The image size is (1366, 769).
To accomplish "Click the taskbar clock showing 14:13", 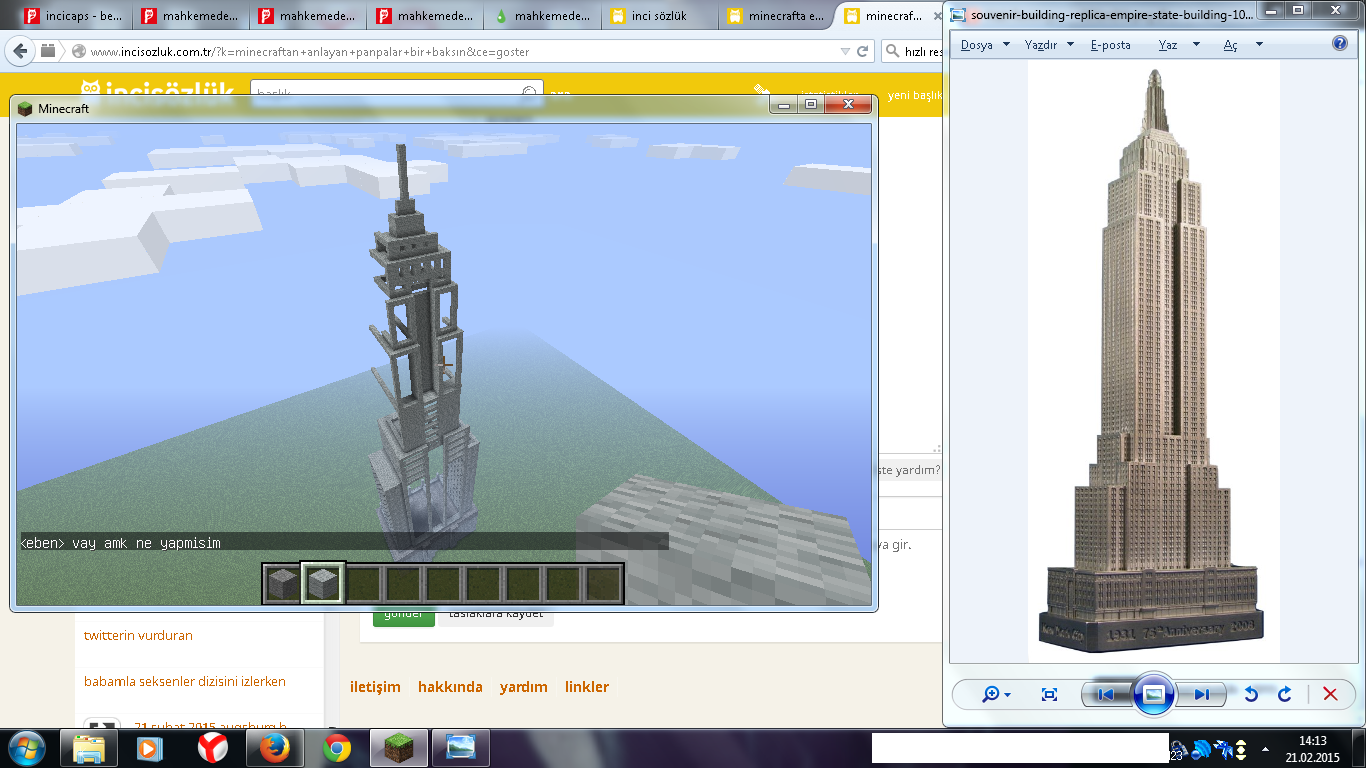I will [1312, 749].
